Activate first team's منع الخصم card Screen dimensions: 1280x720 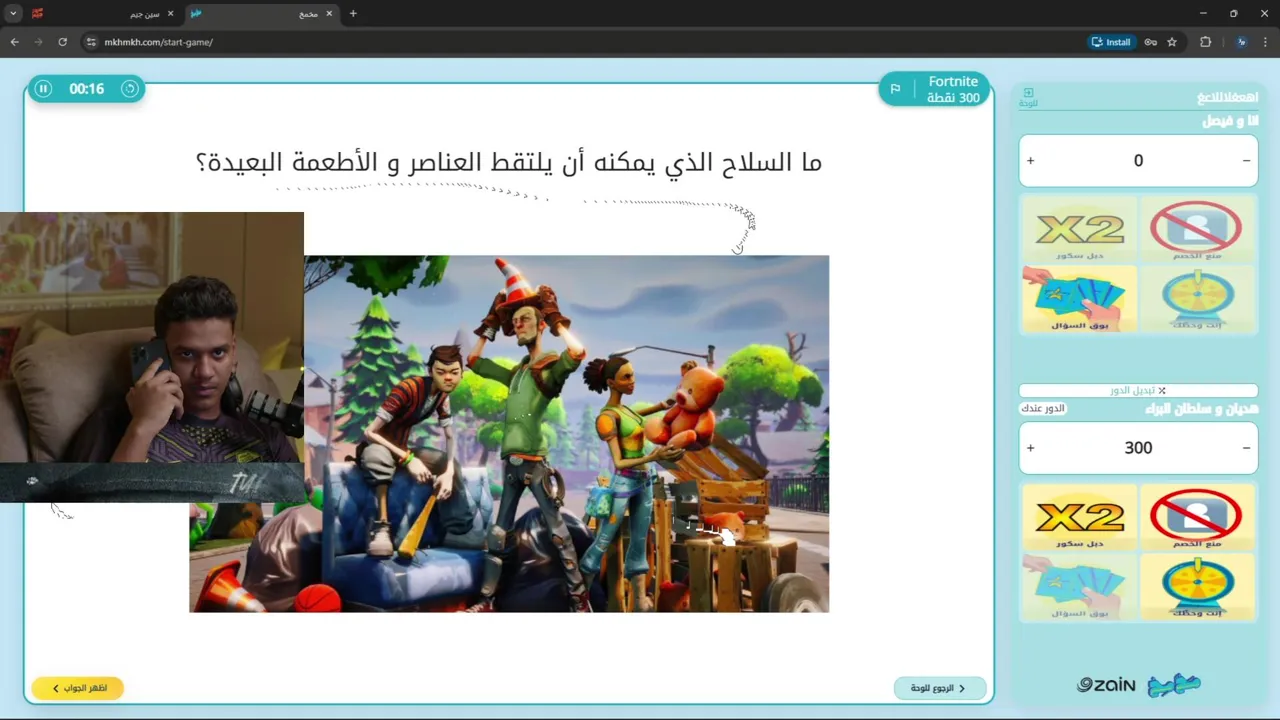pyautogui.click(x=1196, y=231)
